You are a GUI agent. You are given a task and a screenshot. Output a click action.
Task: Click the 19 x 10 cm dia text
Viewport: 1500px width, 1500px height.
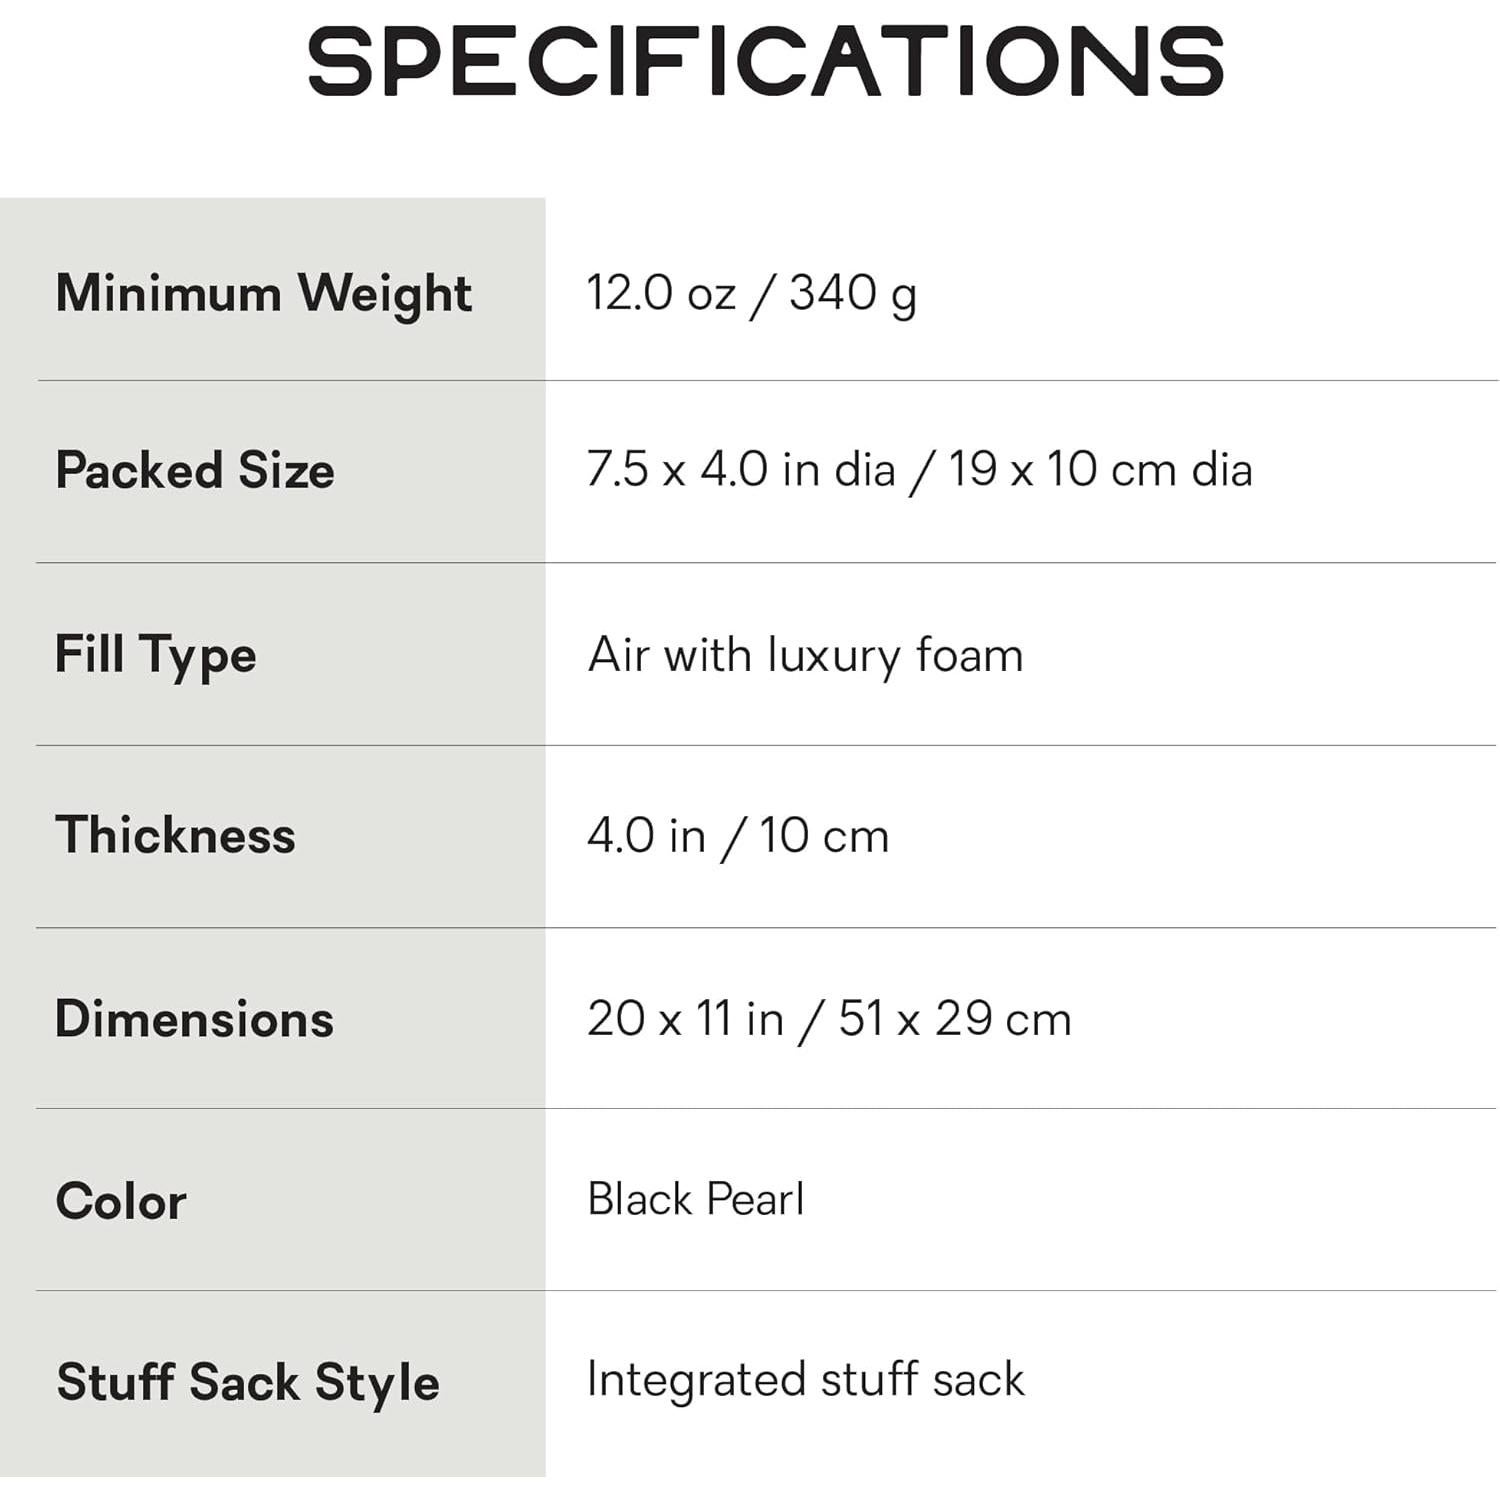pyautogui.click(x=1100, y=469)
